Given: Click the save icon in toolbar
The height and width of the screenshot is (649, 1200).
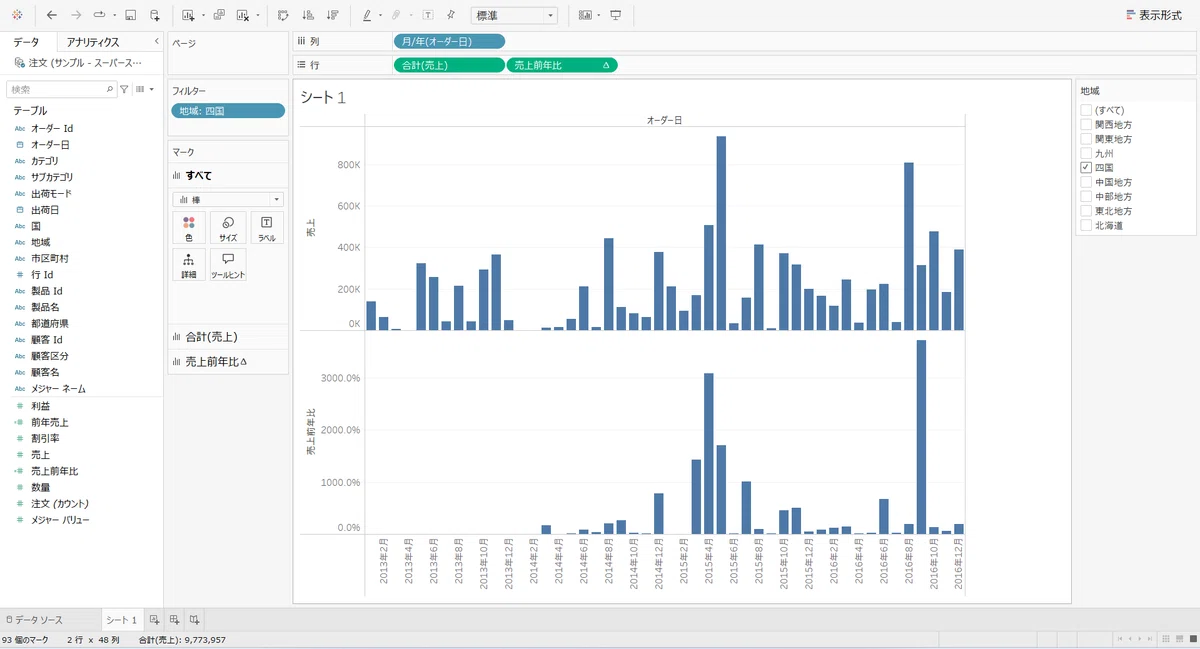Looking at the screenshot, I should [130, 15].
